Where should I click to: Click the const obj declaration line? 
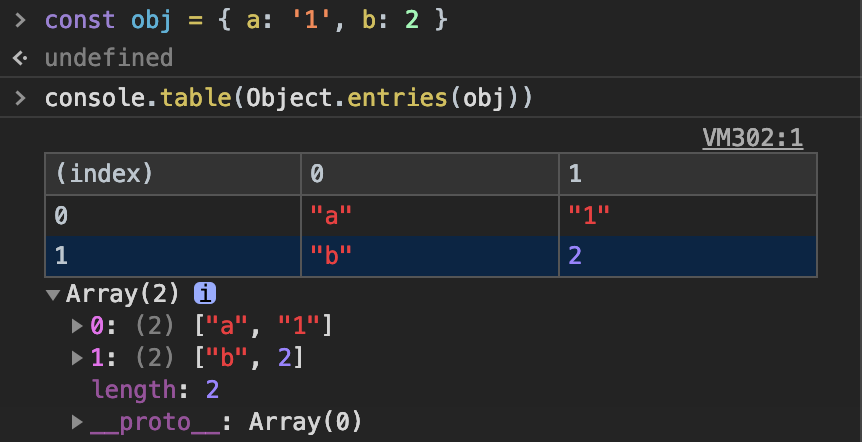(x=246, y=21)
